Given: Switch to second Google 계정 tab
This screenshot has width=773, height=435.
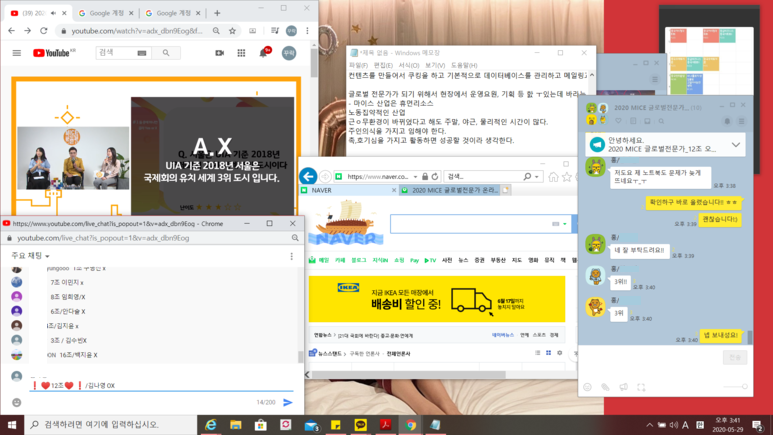Looking at the screenshot, I should click(x=105, y=13).
